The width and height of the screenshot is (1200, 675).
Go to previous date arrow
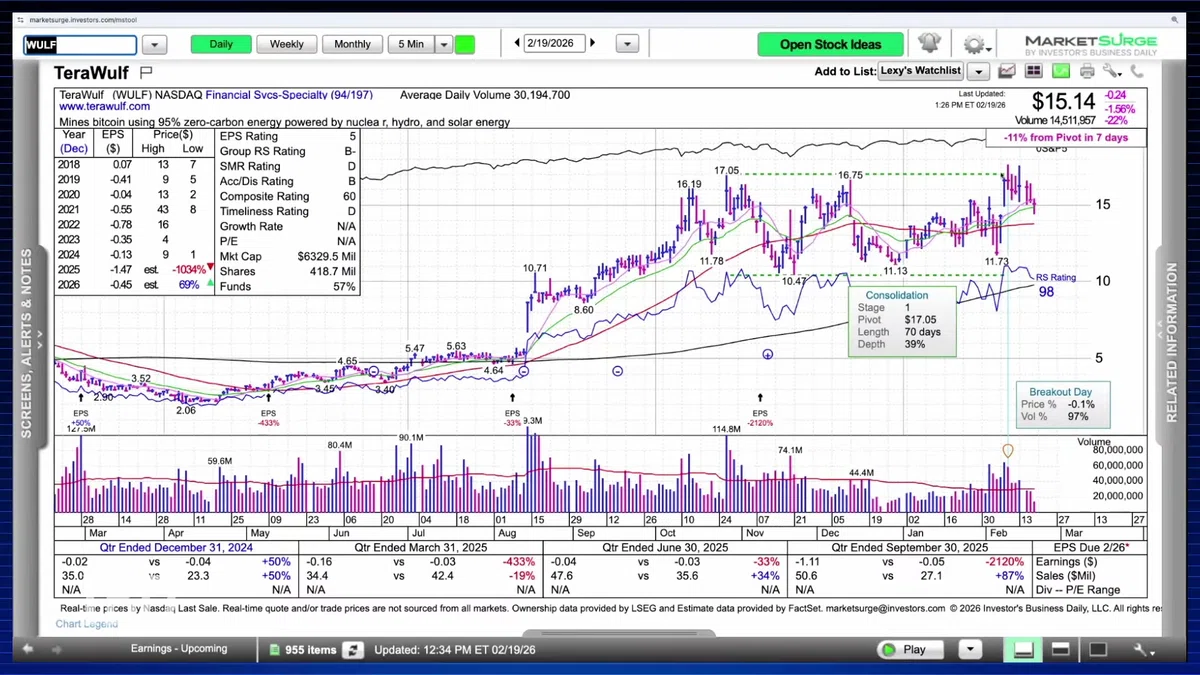point(517,43)
